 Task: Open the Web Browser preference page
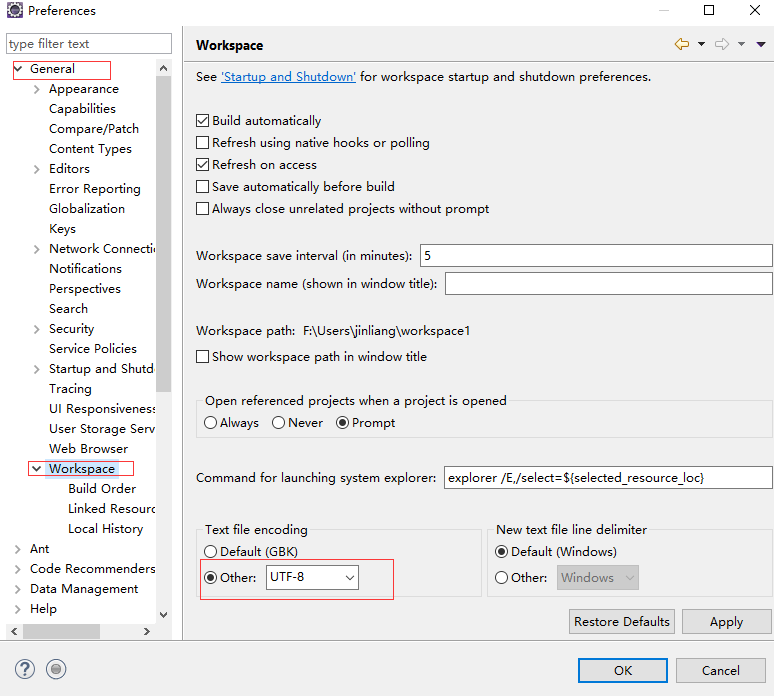[x=88, y=449]
